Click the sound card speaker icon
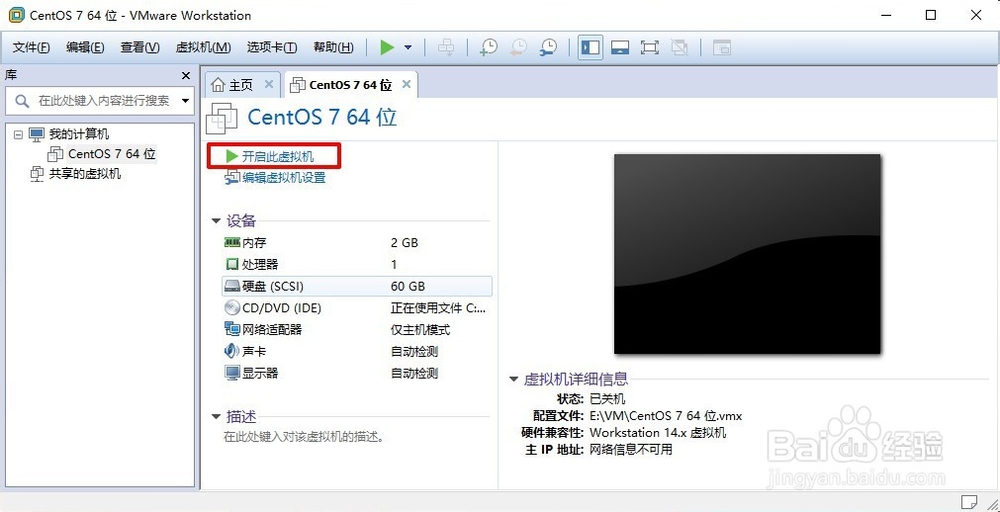The width and height of the screenshot is (1000, 512). [232, 351]
